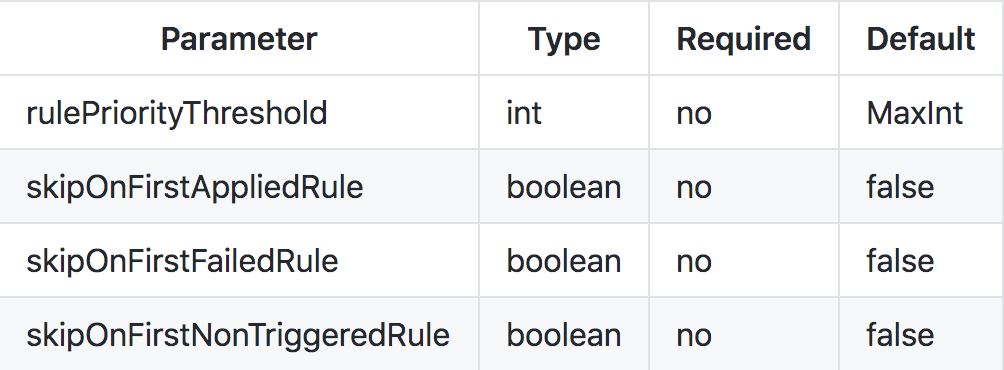The image size is (1004, 370).
Task: Click boolean type for skipOnFirstNonTriggeredRule
Action: pos(563,335)
